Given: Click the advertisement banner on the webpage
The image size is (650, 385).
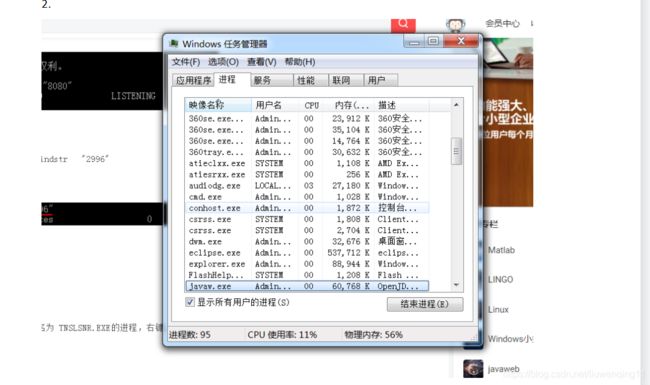Looking at the screenshot, I should tap(508, 122).
